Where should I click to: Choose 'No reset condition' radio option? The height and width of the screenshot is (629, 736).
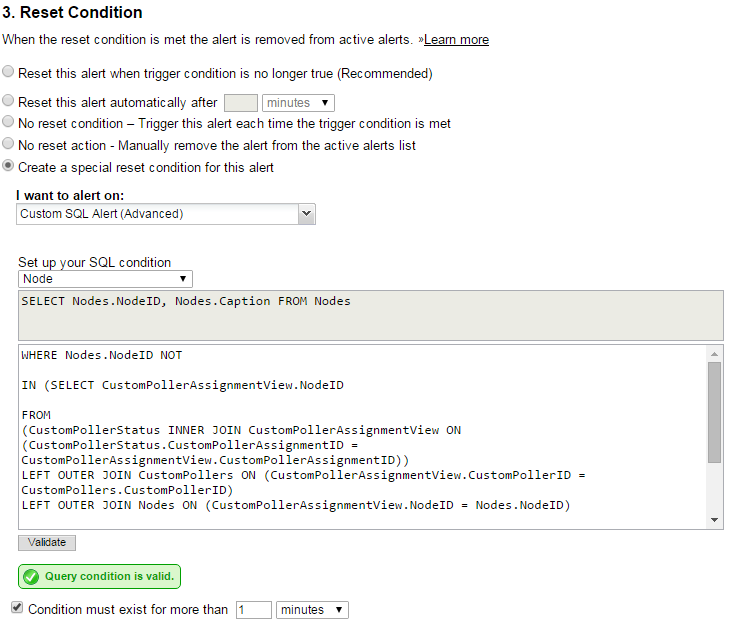(x=8, y=121)
